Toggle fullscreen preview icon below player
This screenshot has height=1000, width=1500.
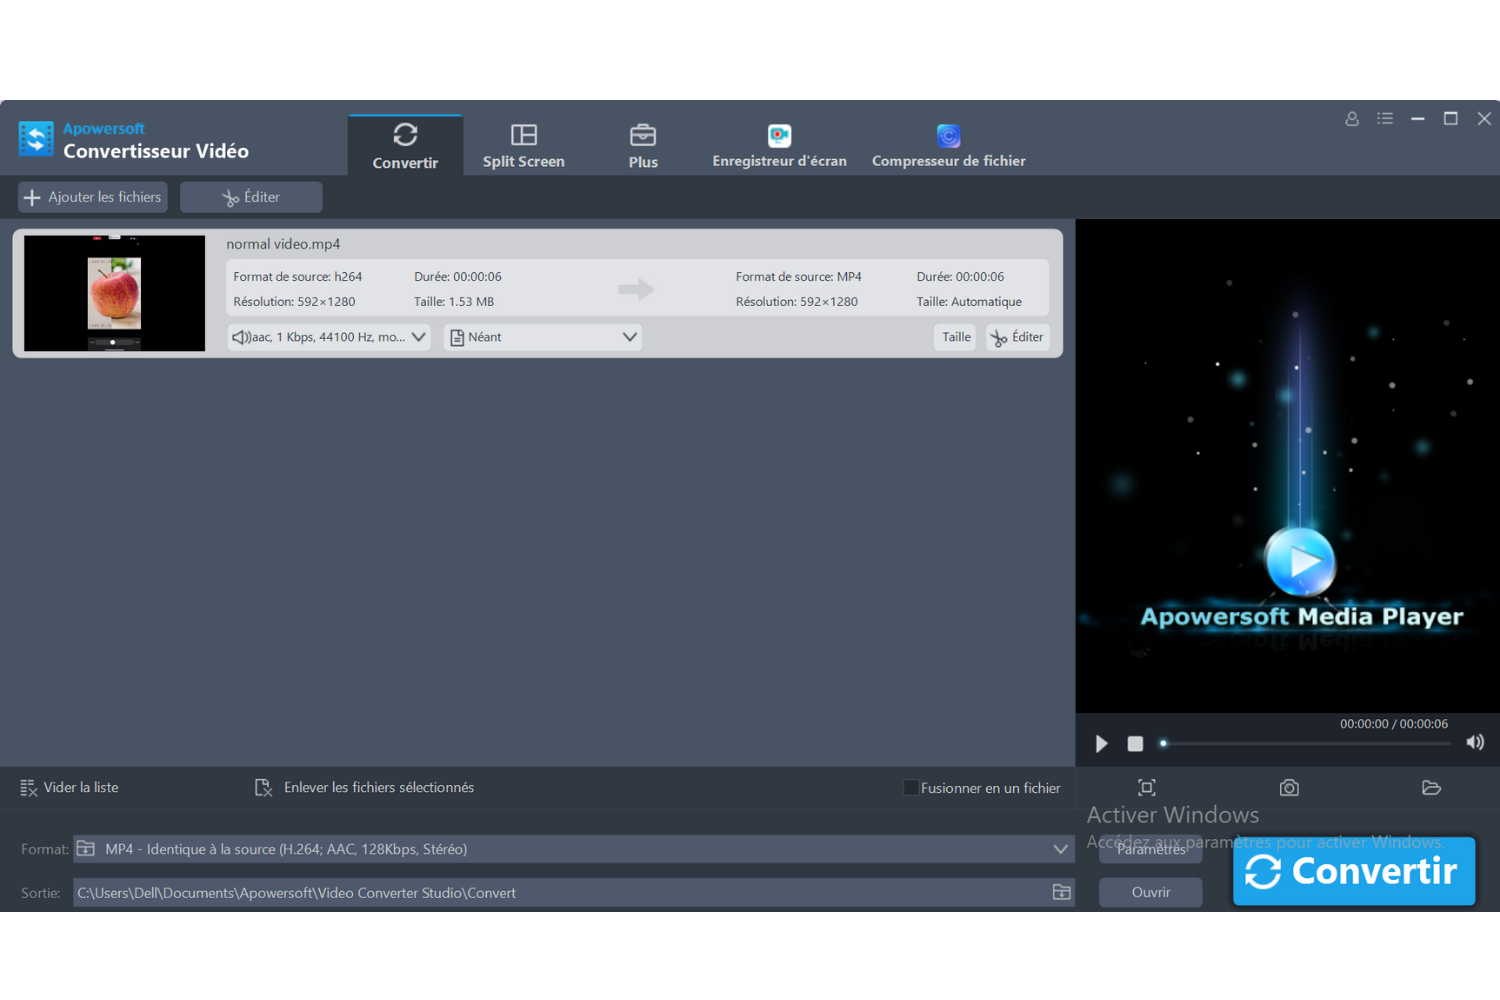coord(1147,788)
